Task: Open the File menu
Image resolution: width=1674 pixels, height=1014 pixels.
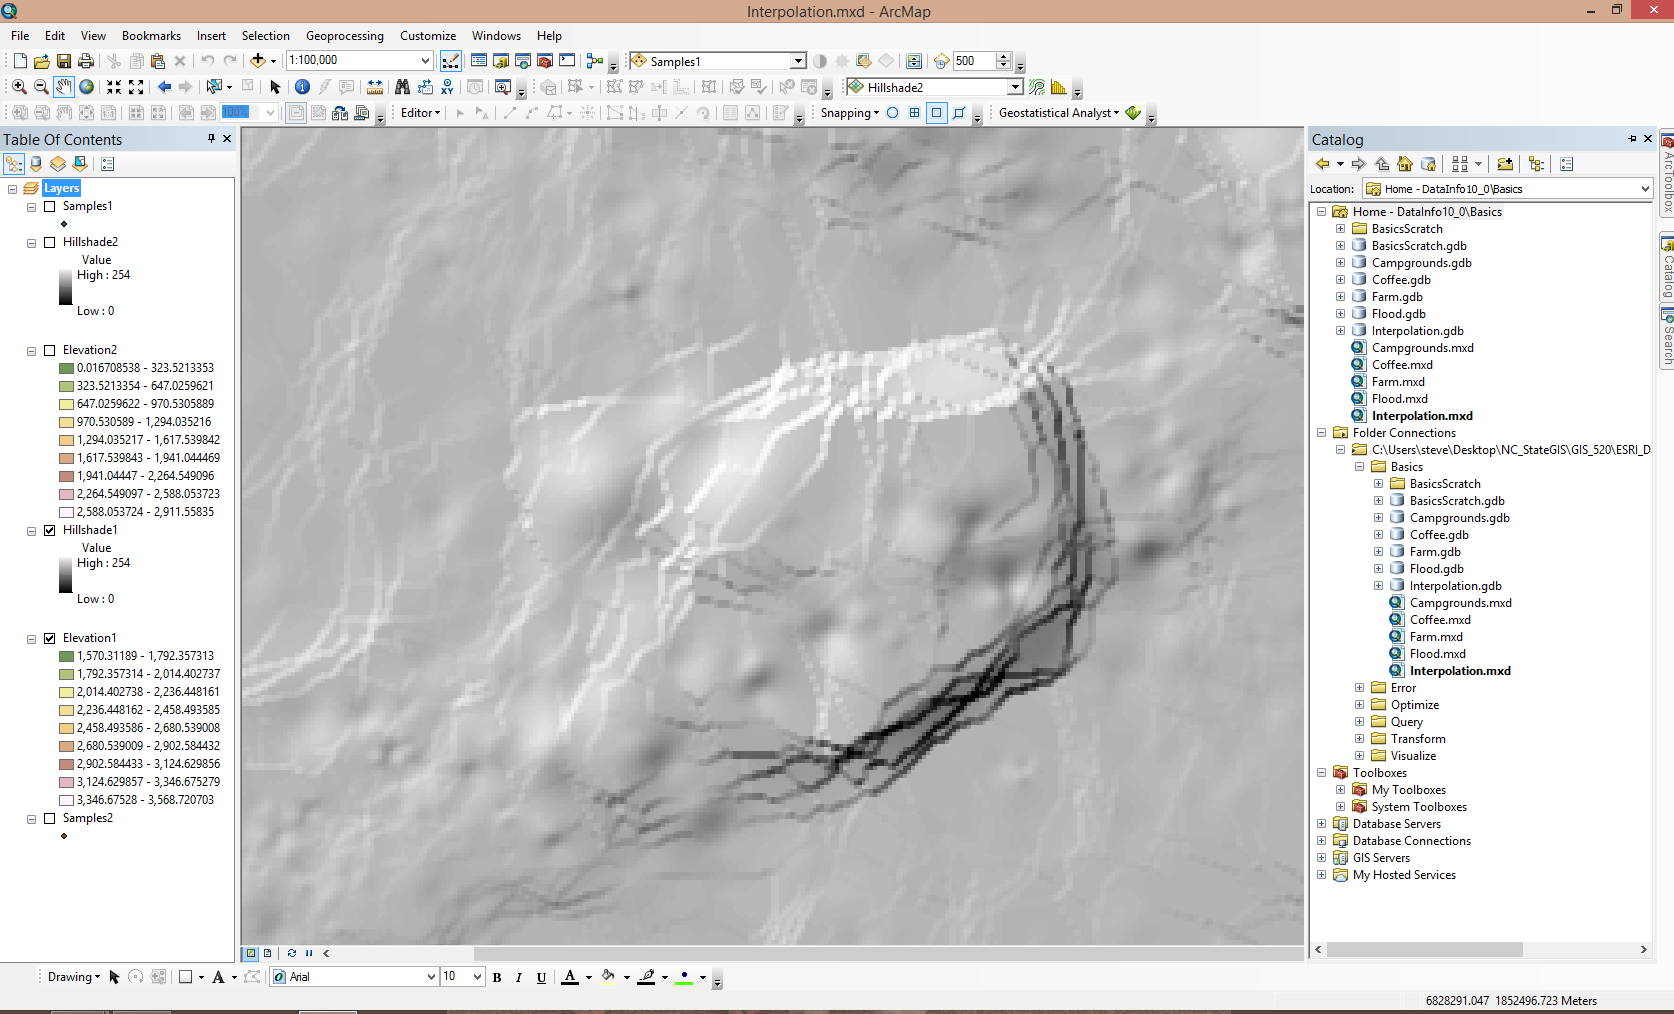Action: [20, 36]
